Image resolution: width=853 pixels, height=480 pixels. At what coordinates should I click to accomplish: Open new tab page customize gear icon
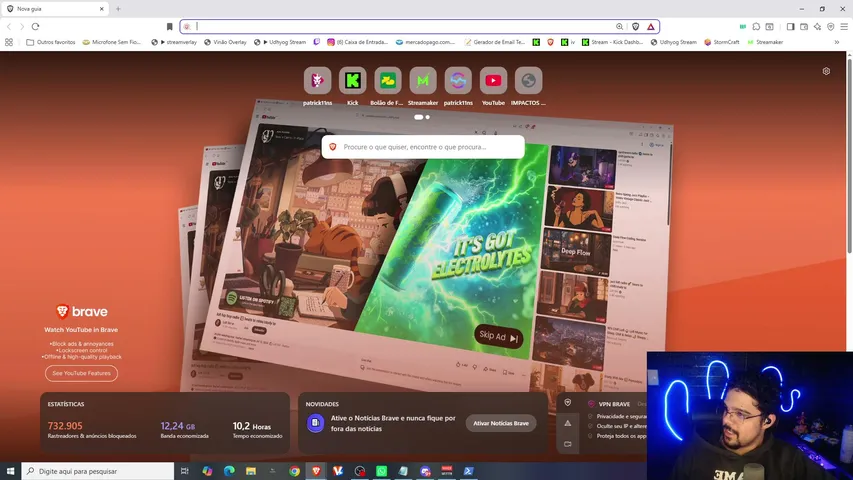point(826,71)
